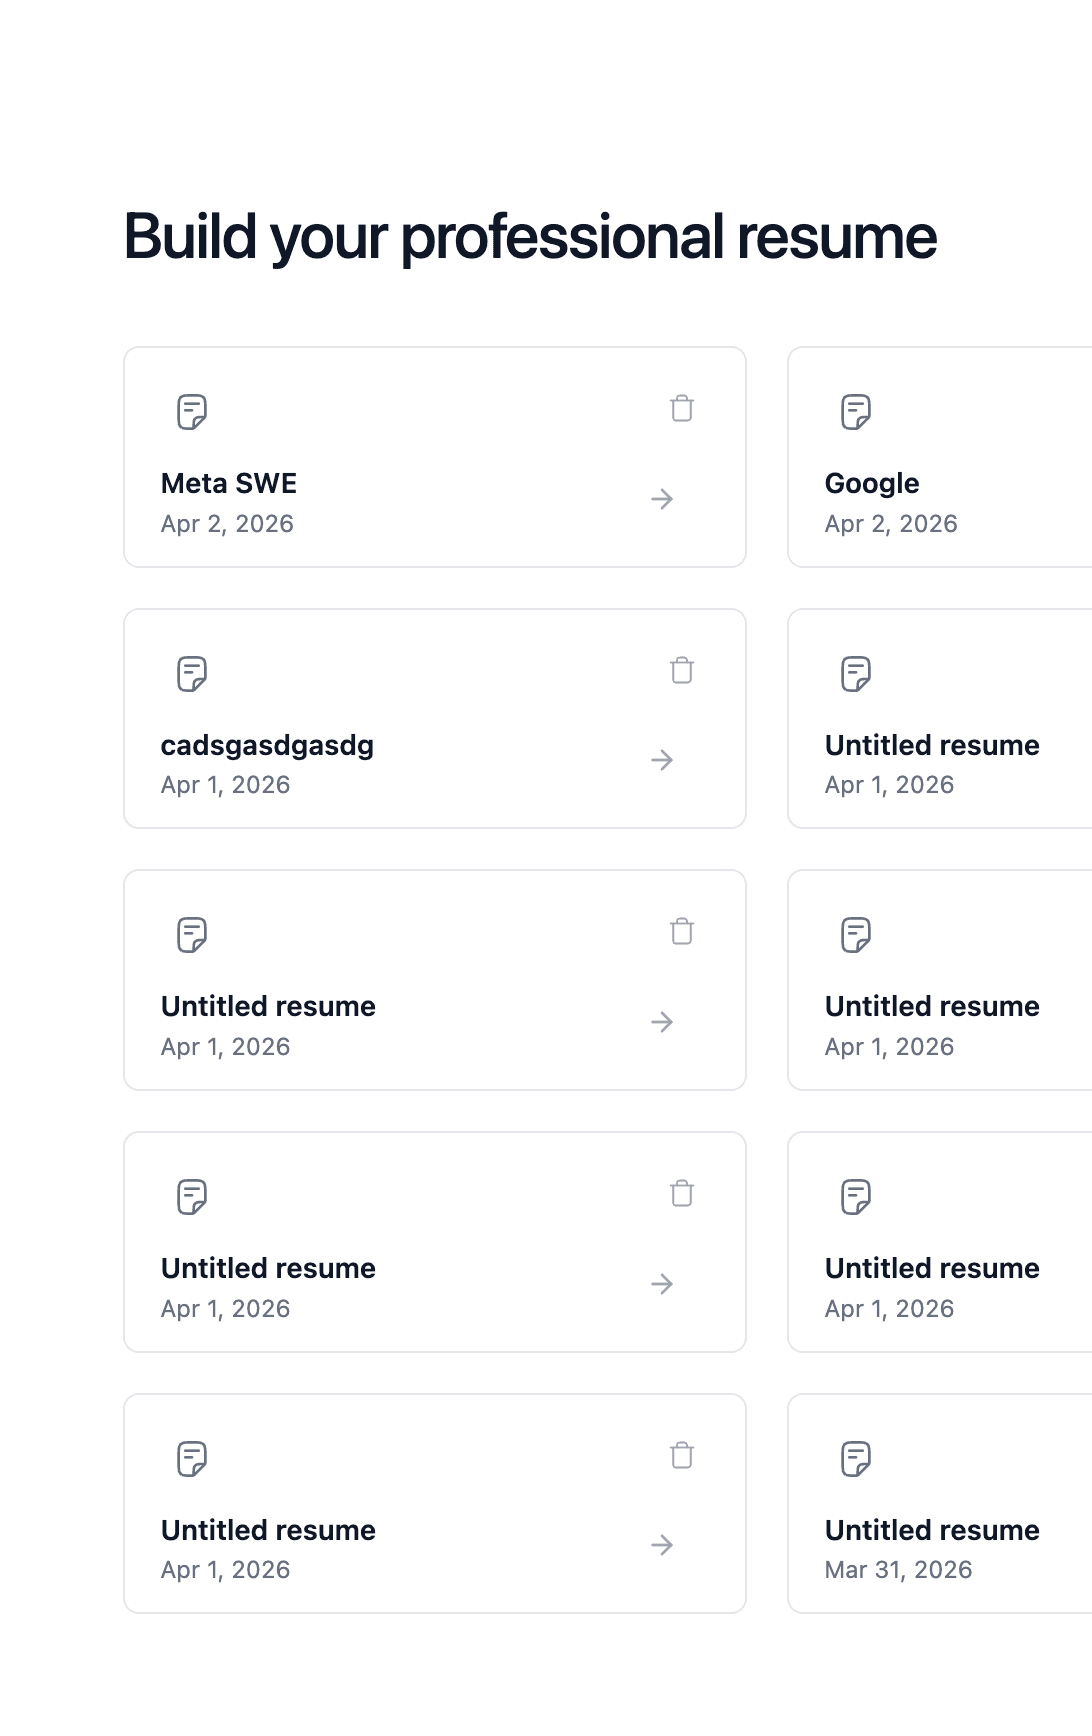Select the Meta SWE resume title
The image size is (1092, 1736).
click(229, 483)
